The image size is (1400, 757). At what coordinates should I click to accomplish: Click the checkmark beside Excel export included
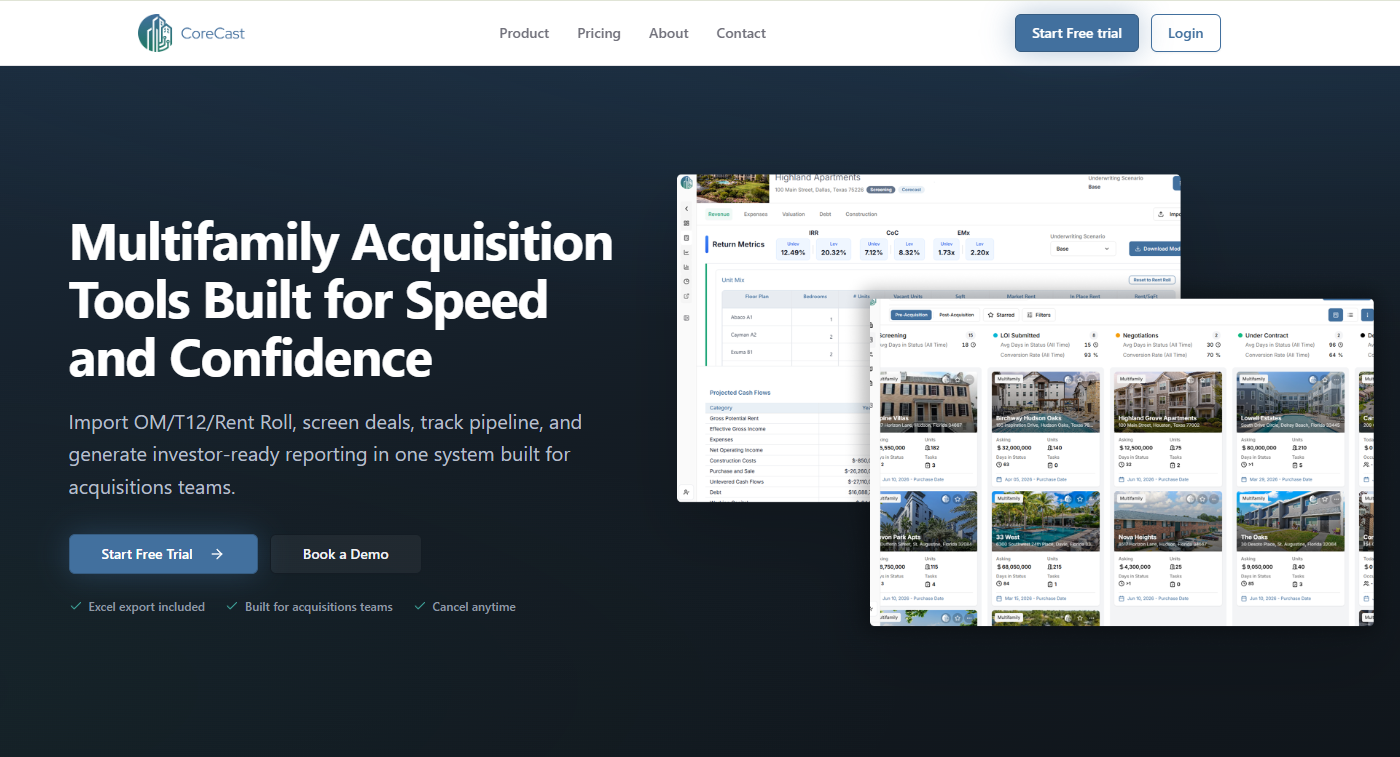[x=76, y=606]
